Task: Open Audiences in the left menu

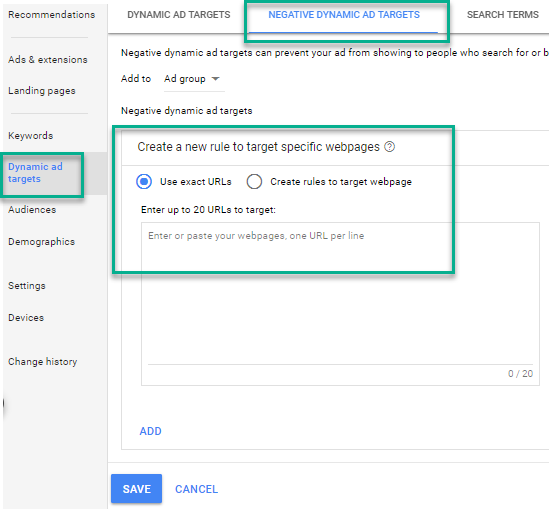Action: coord(32,210)
